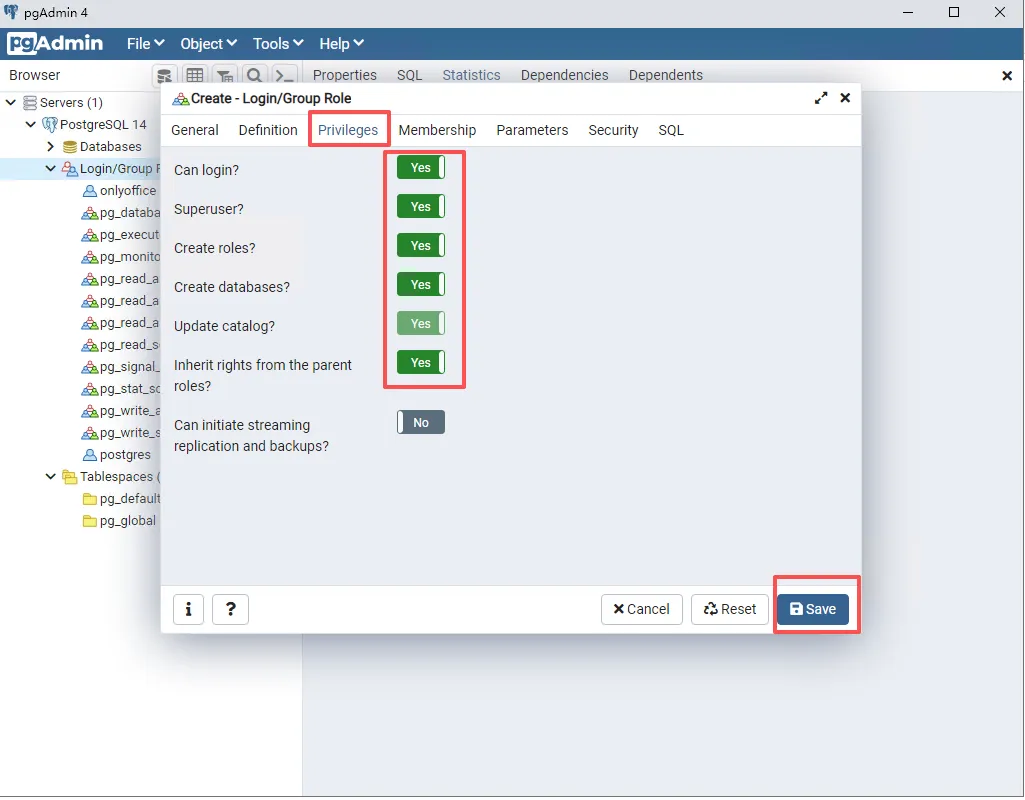Open the Dependencies tab in main panel
The width and height of the screenshot is (1025, 800).
[x=565, y=75]
